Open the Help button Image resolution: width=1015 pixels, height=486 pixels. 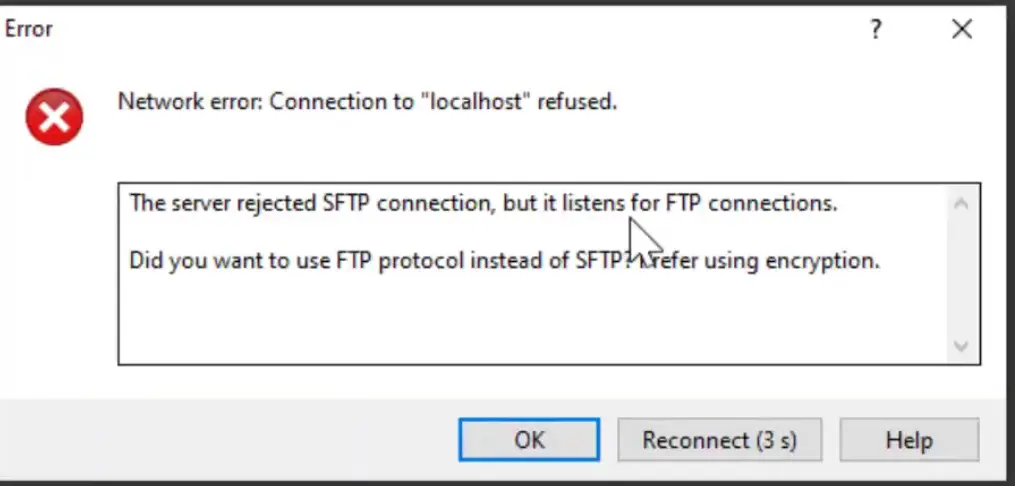pyautogui.click(x=909, y=440)
